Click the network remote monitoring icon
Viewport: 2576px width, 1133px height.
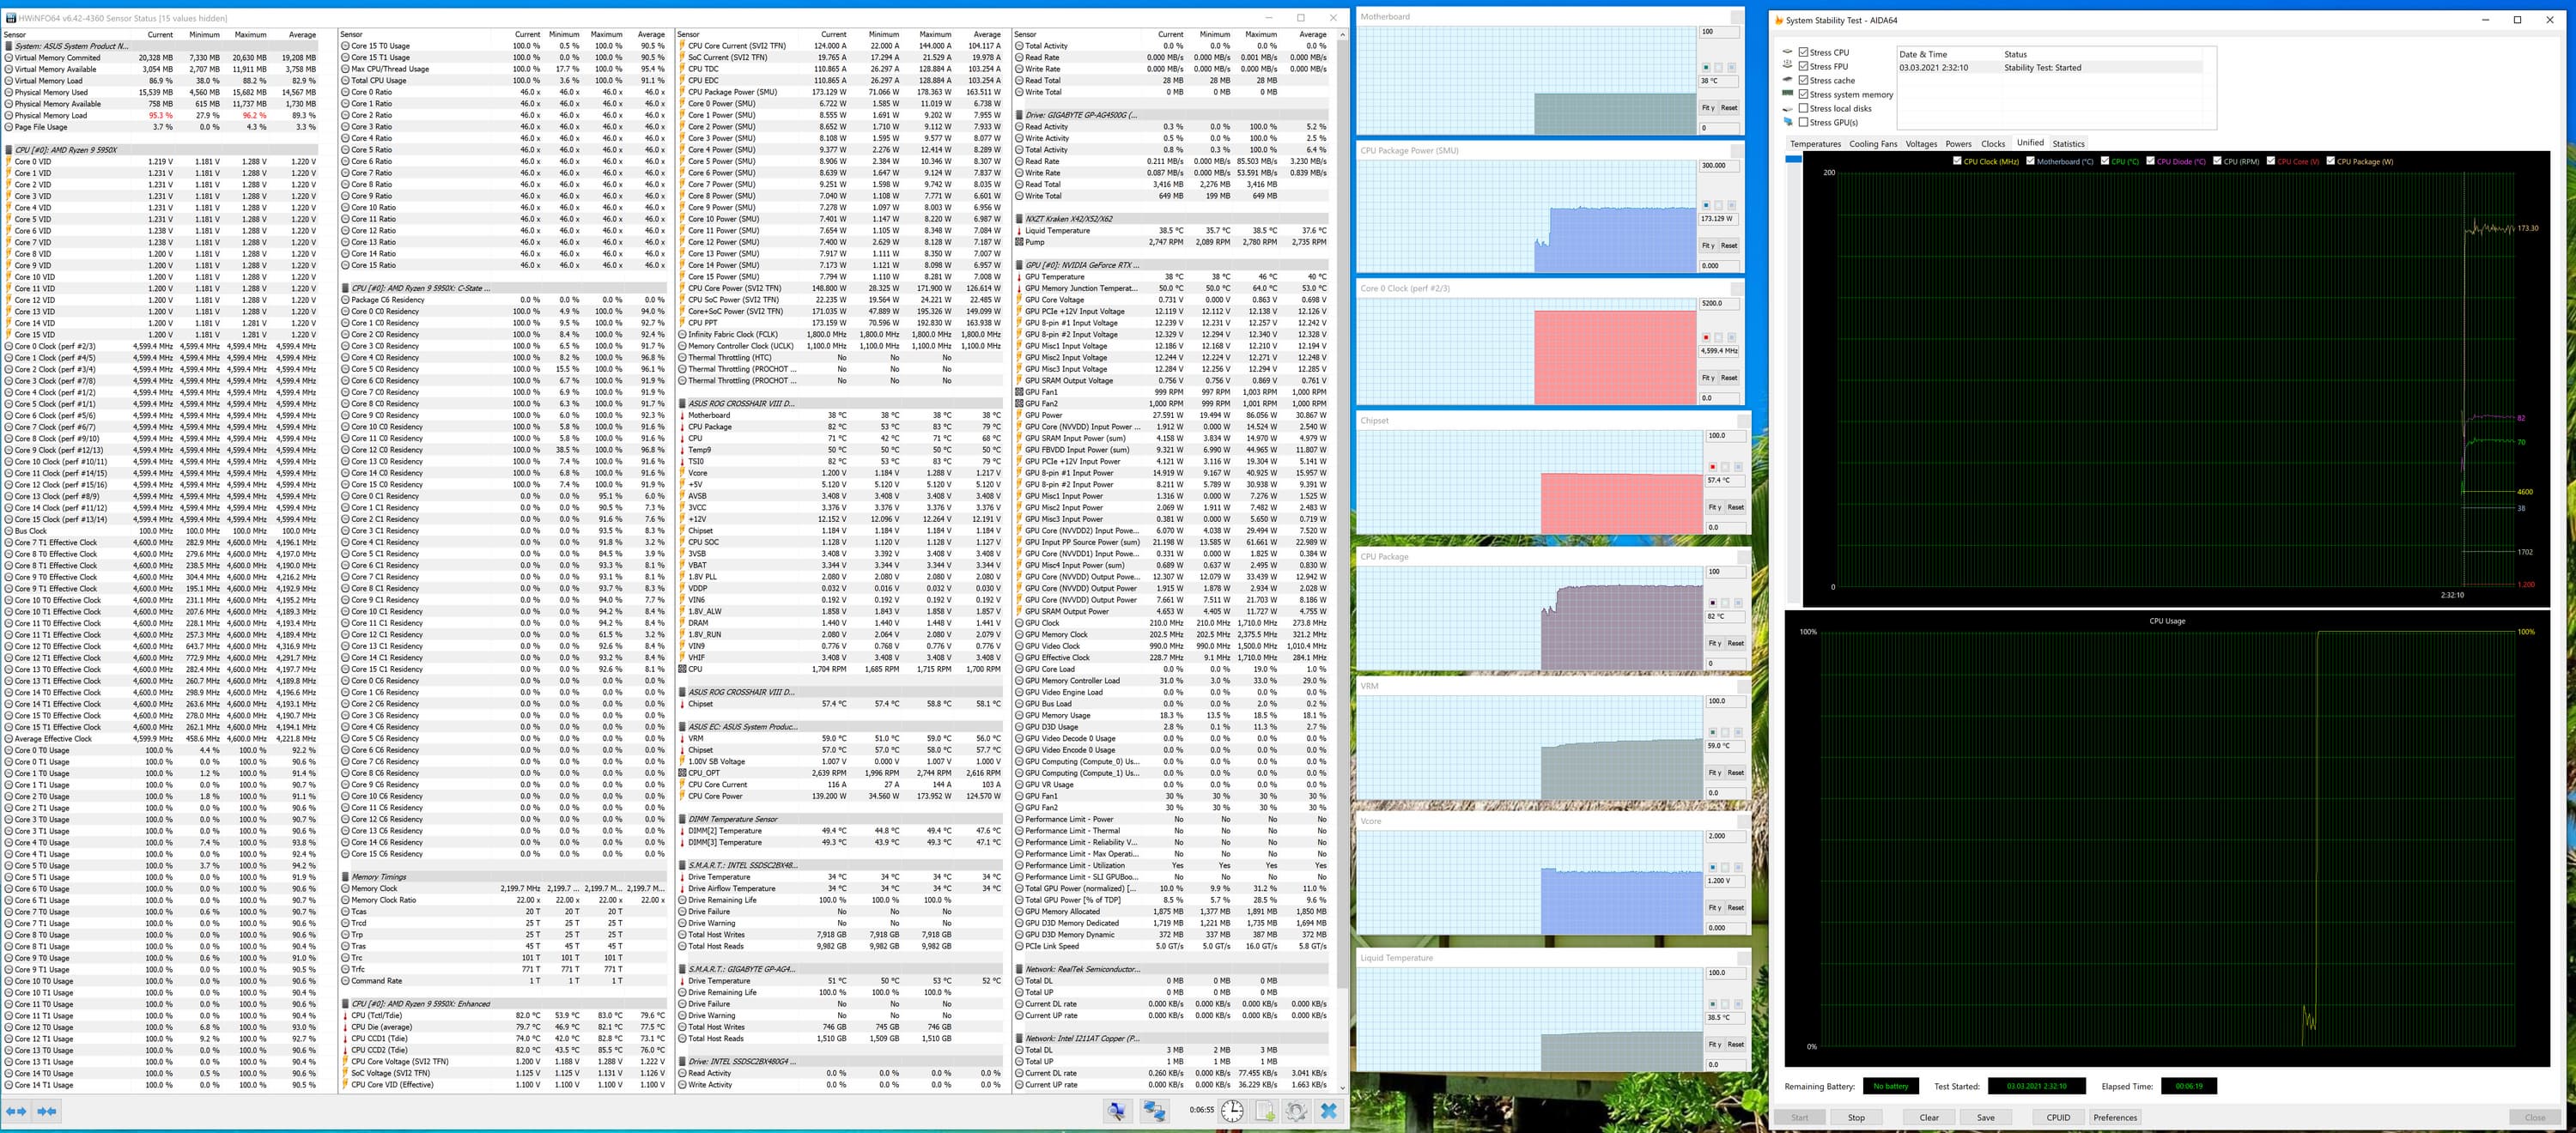pyautogui.click(x=1155, y=1110)
